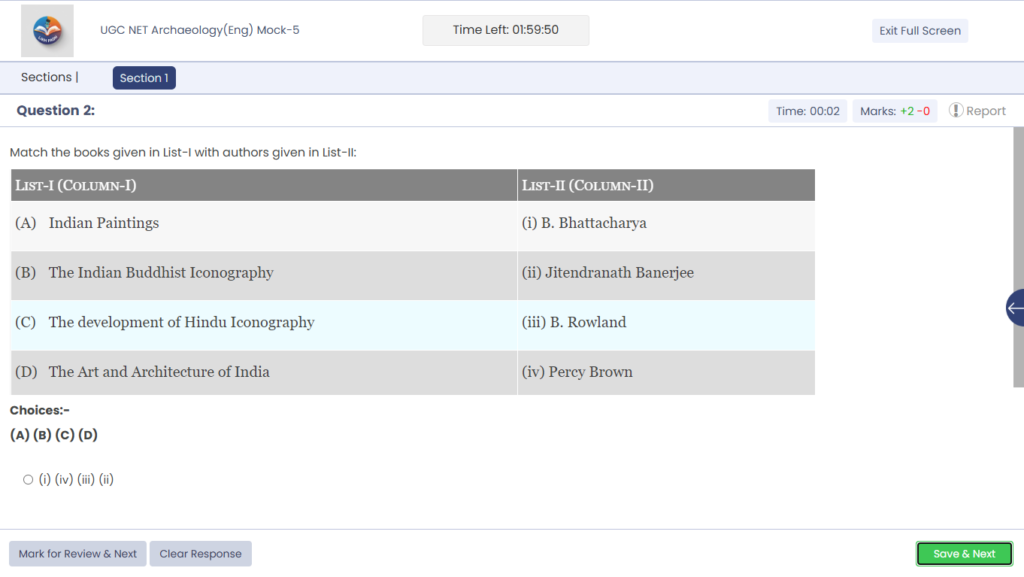Select the (i) (iv) (iii) (ii) radio option

point(28,480)
